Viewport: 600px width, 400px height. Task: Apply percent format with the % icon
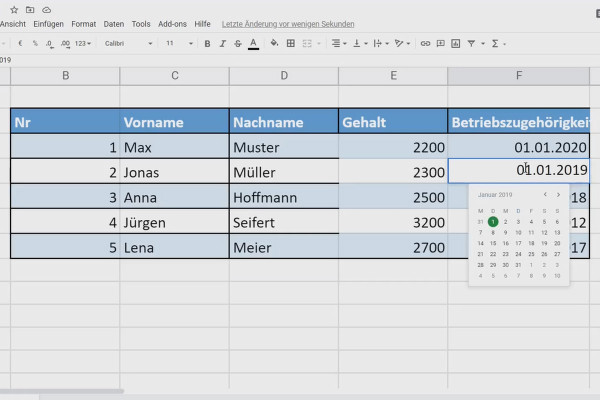(35, 44)
